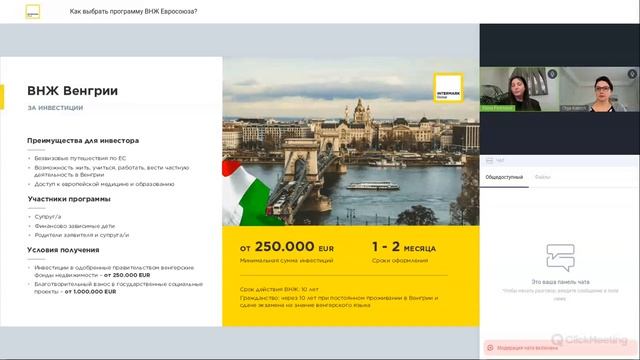Click the 'от 1.000.000 EUR' bold amount

[90, 291]
